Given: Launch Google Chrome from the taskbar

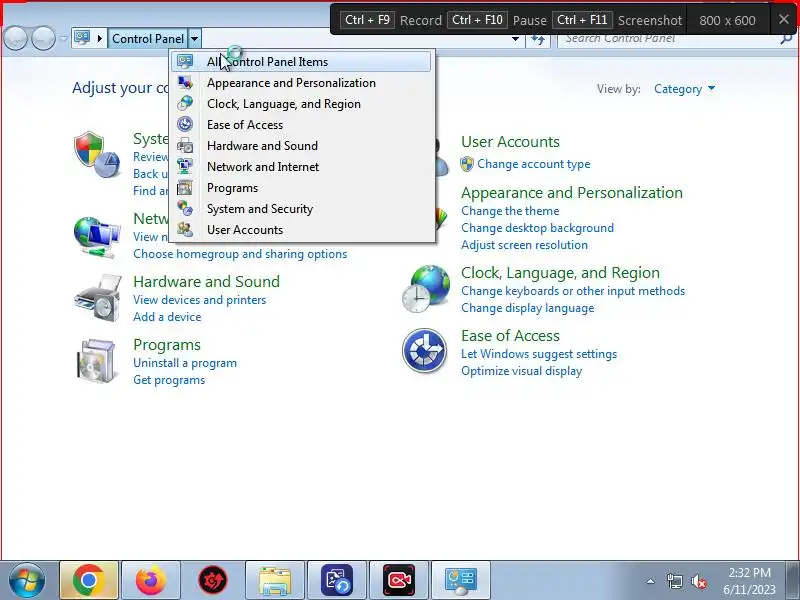Looking at the screenshot, I should (x=89, y=580).
